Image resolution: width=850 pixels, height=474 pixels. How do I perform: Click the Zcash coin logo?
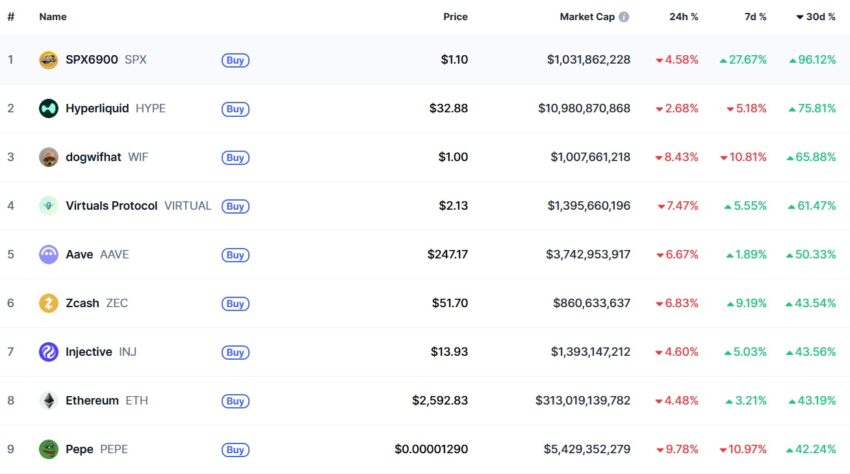pyautogui.click(x=48, y=303)
